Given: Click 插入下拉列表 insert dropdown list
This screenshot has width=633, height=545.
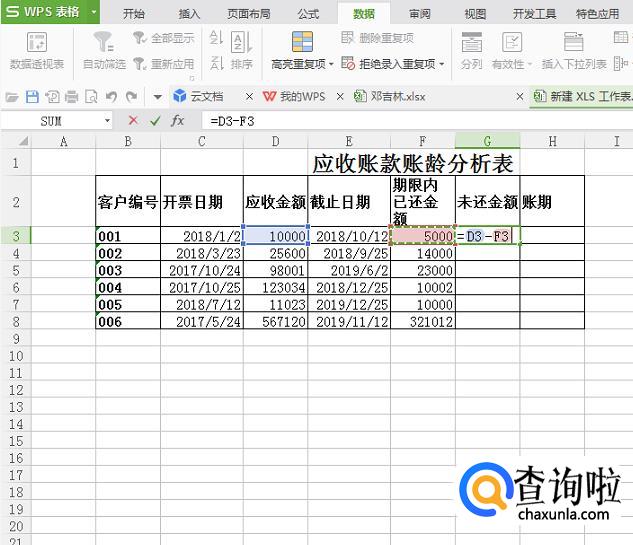Looking at the screenshot, I should [574, 50].
